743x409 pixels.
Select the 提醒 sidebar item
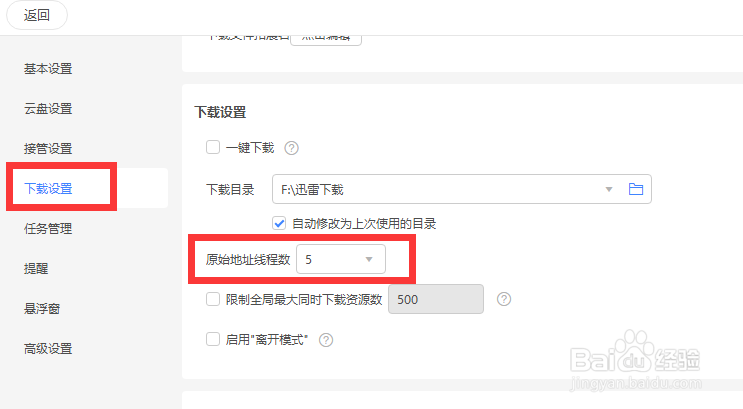(x=36, y=268)
